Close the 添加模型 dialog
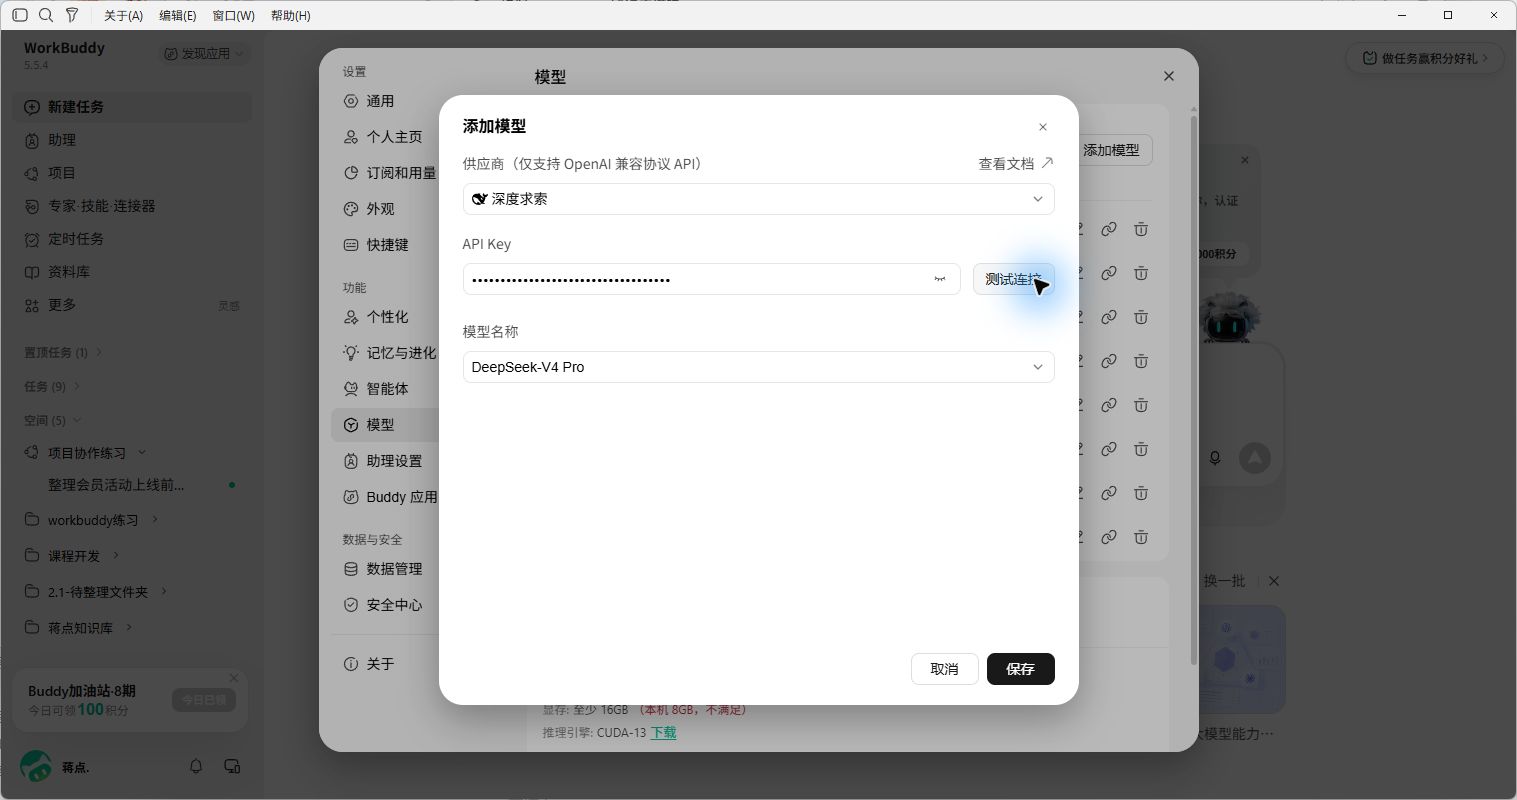Screen dimensions: 1517x800 point(1043,127)
